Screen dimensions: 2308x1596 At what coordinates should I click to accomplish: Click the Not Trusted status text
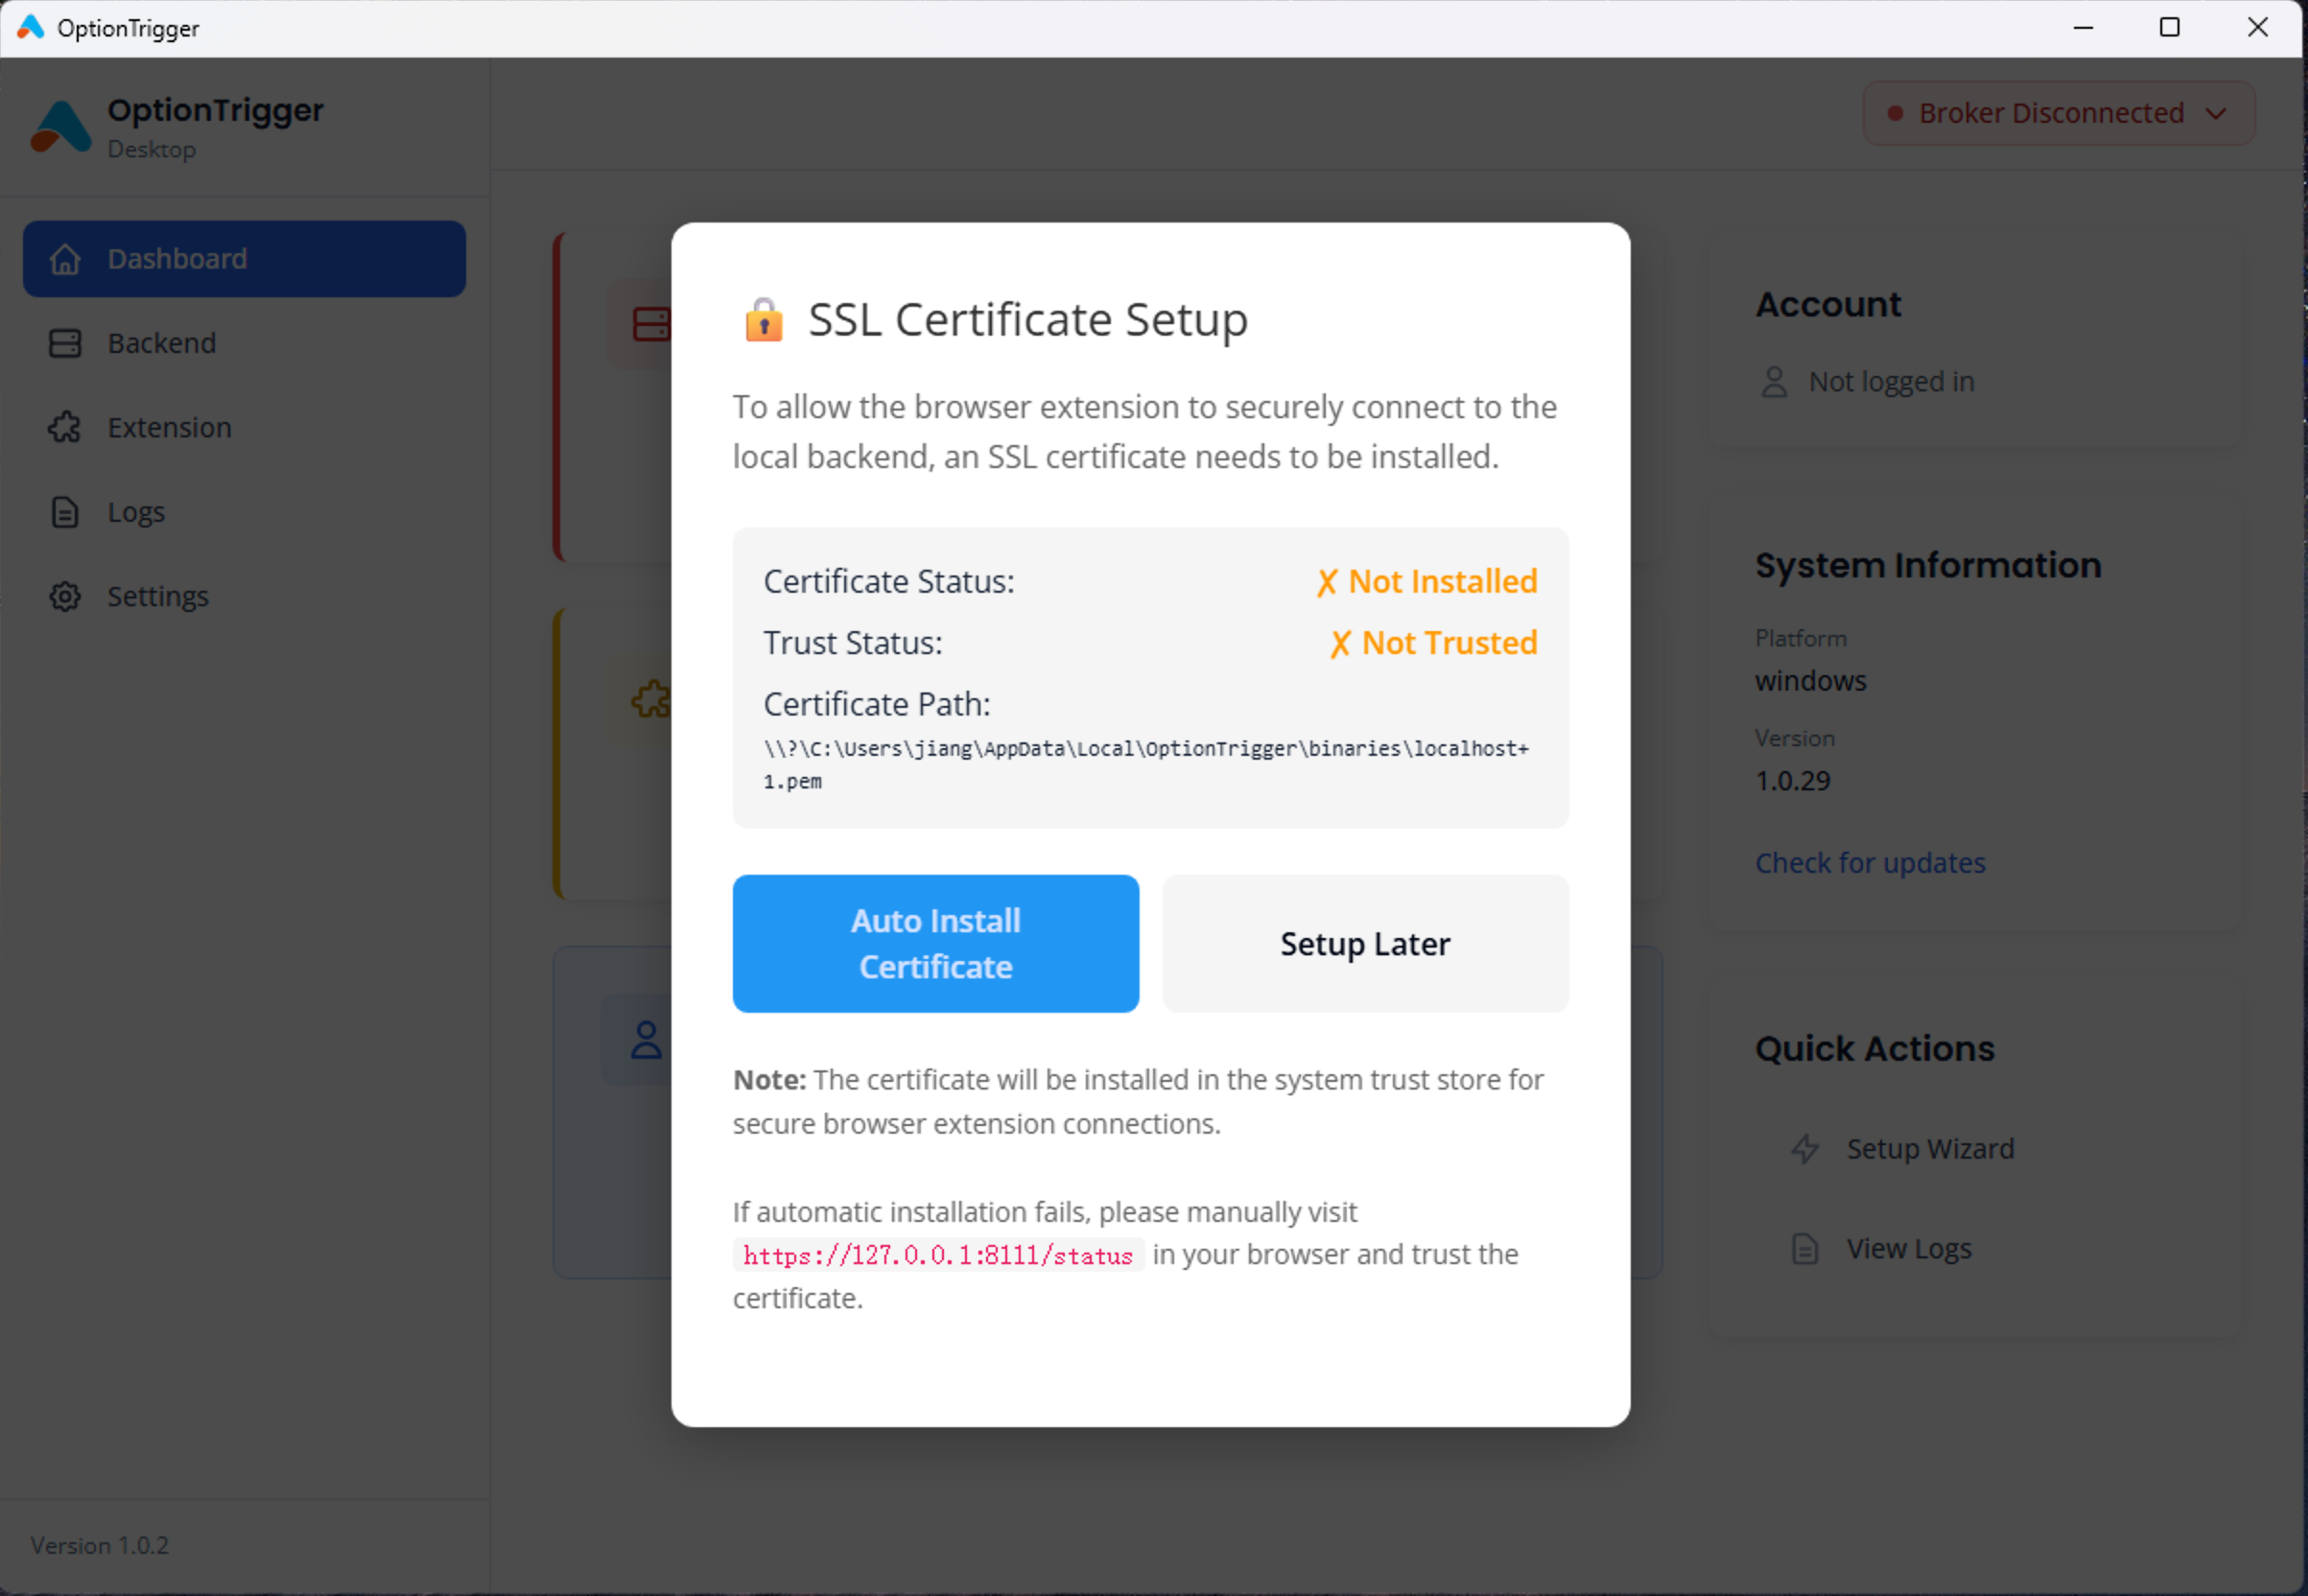pyautogui.click(x=1434, y=643)
